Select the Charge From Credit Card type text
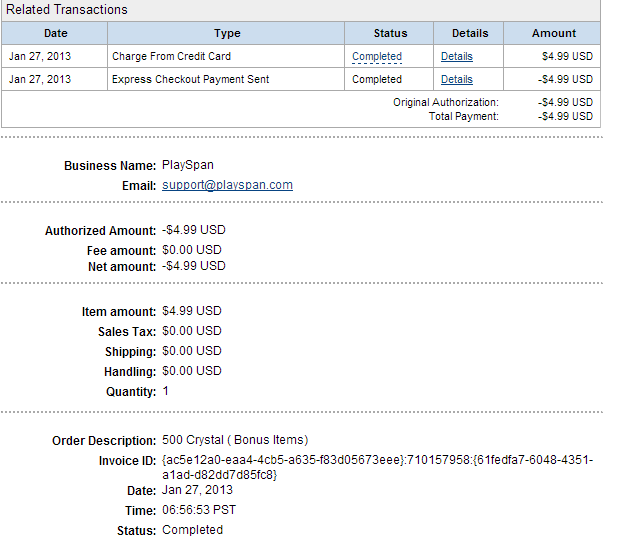The width and height of the screenshot is (632, 542). (171, 57)
